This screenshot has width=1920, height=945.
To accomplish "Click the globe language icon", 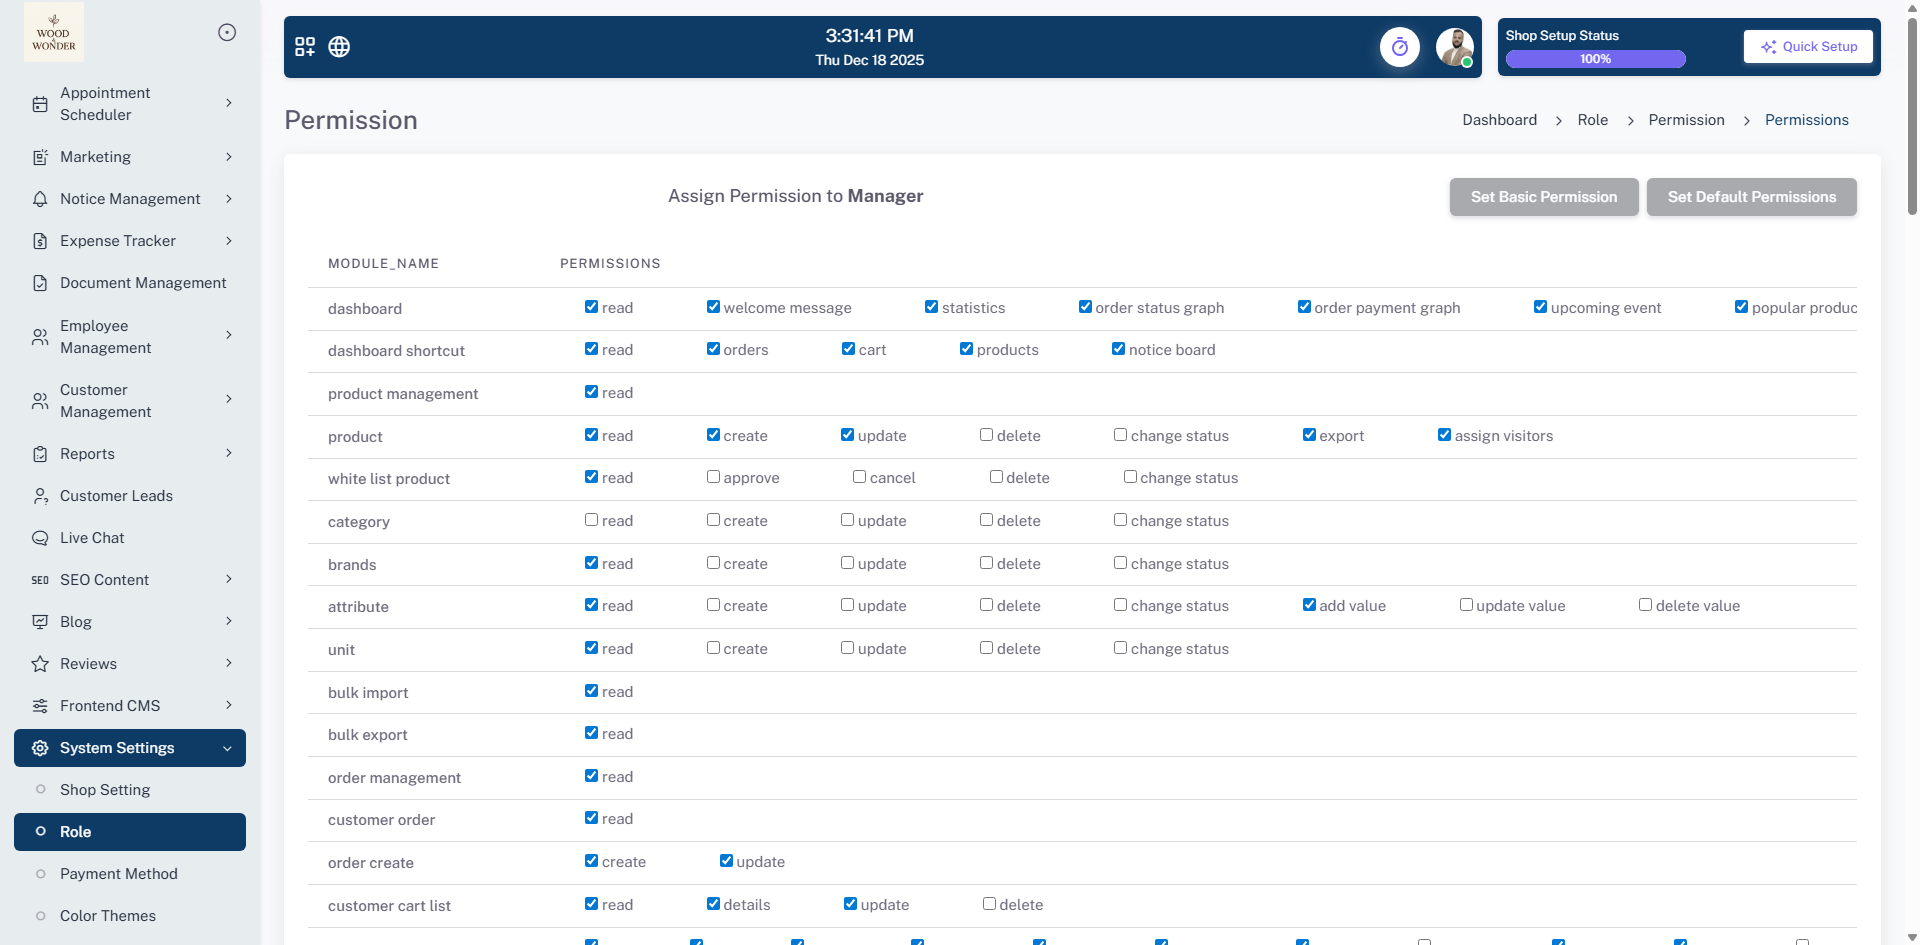I will coord(339,47).
